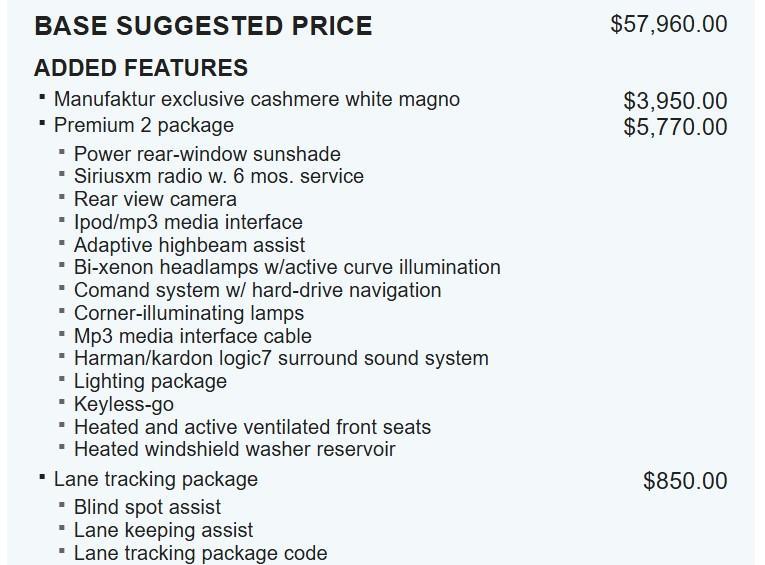
Task: Select the Premium 2 package line
Action: pos(144,125)
